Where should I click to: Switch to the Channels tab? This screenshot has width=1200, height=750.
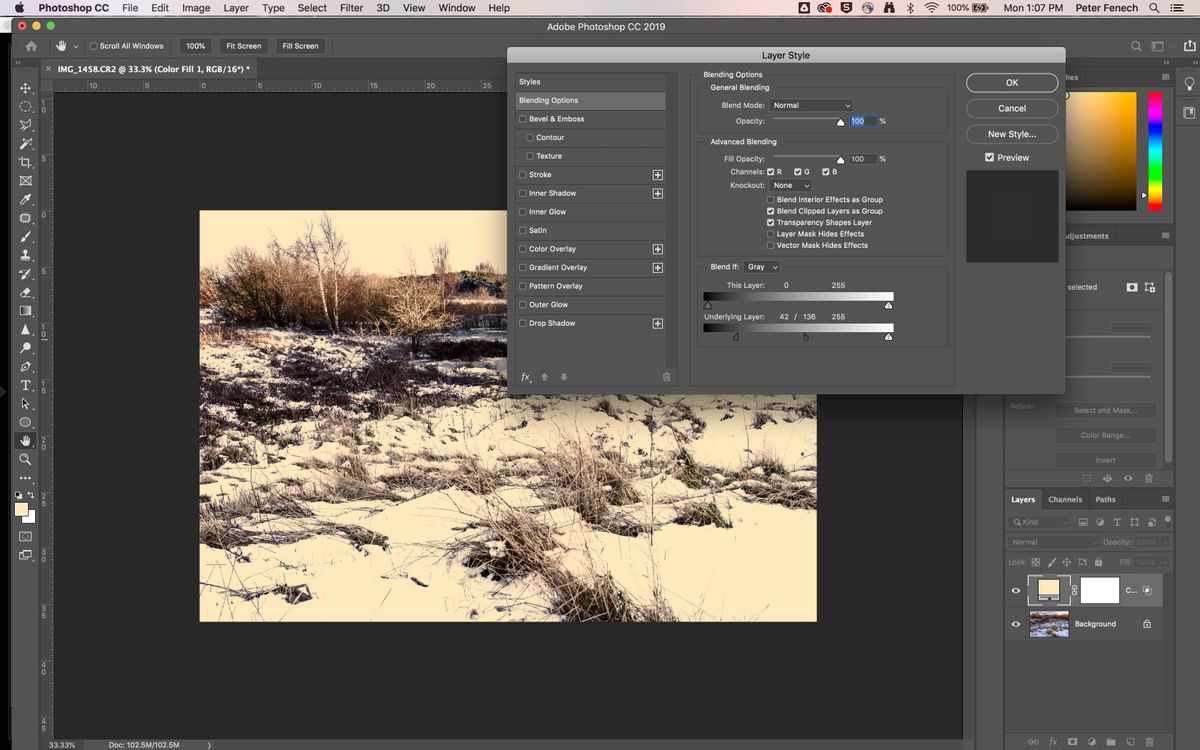coord(1065,499)
